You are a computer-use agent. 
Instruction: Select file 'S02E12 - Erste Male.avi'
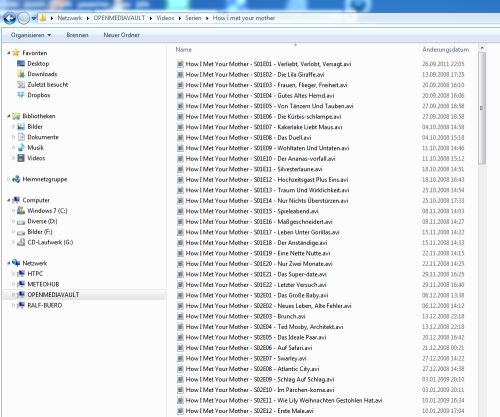coord(249,411)
